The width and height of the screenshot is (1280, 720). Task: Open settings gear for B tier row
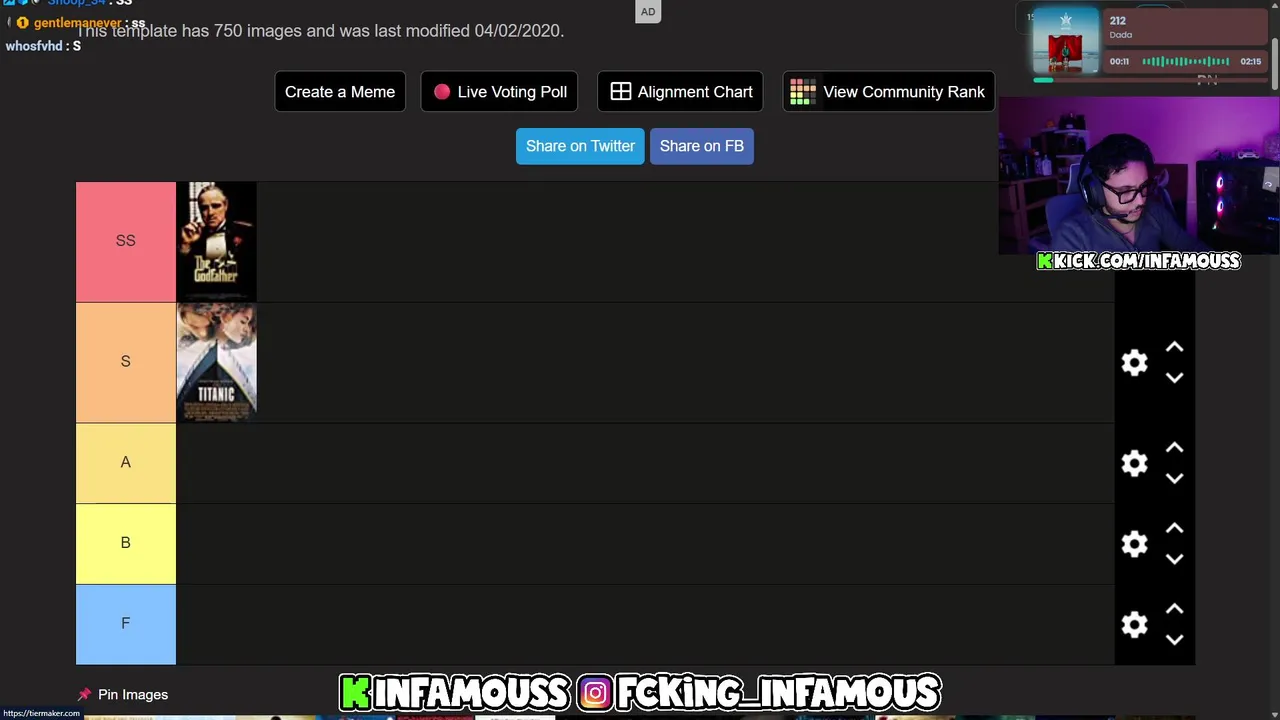tap(1134, 544)
